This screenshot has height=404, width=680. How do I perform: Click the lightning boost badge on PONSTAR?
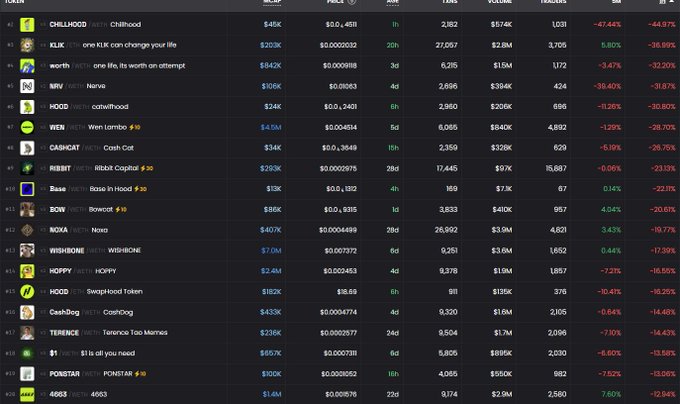[140, 374]
